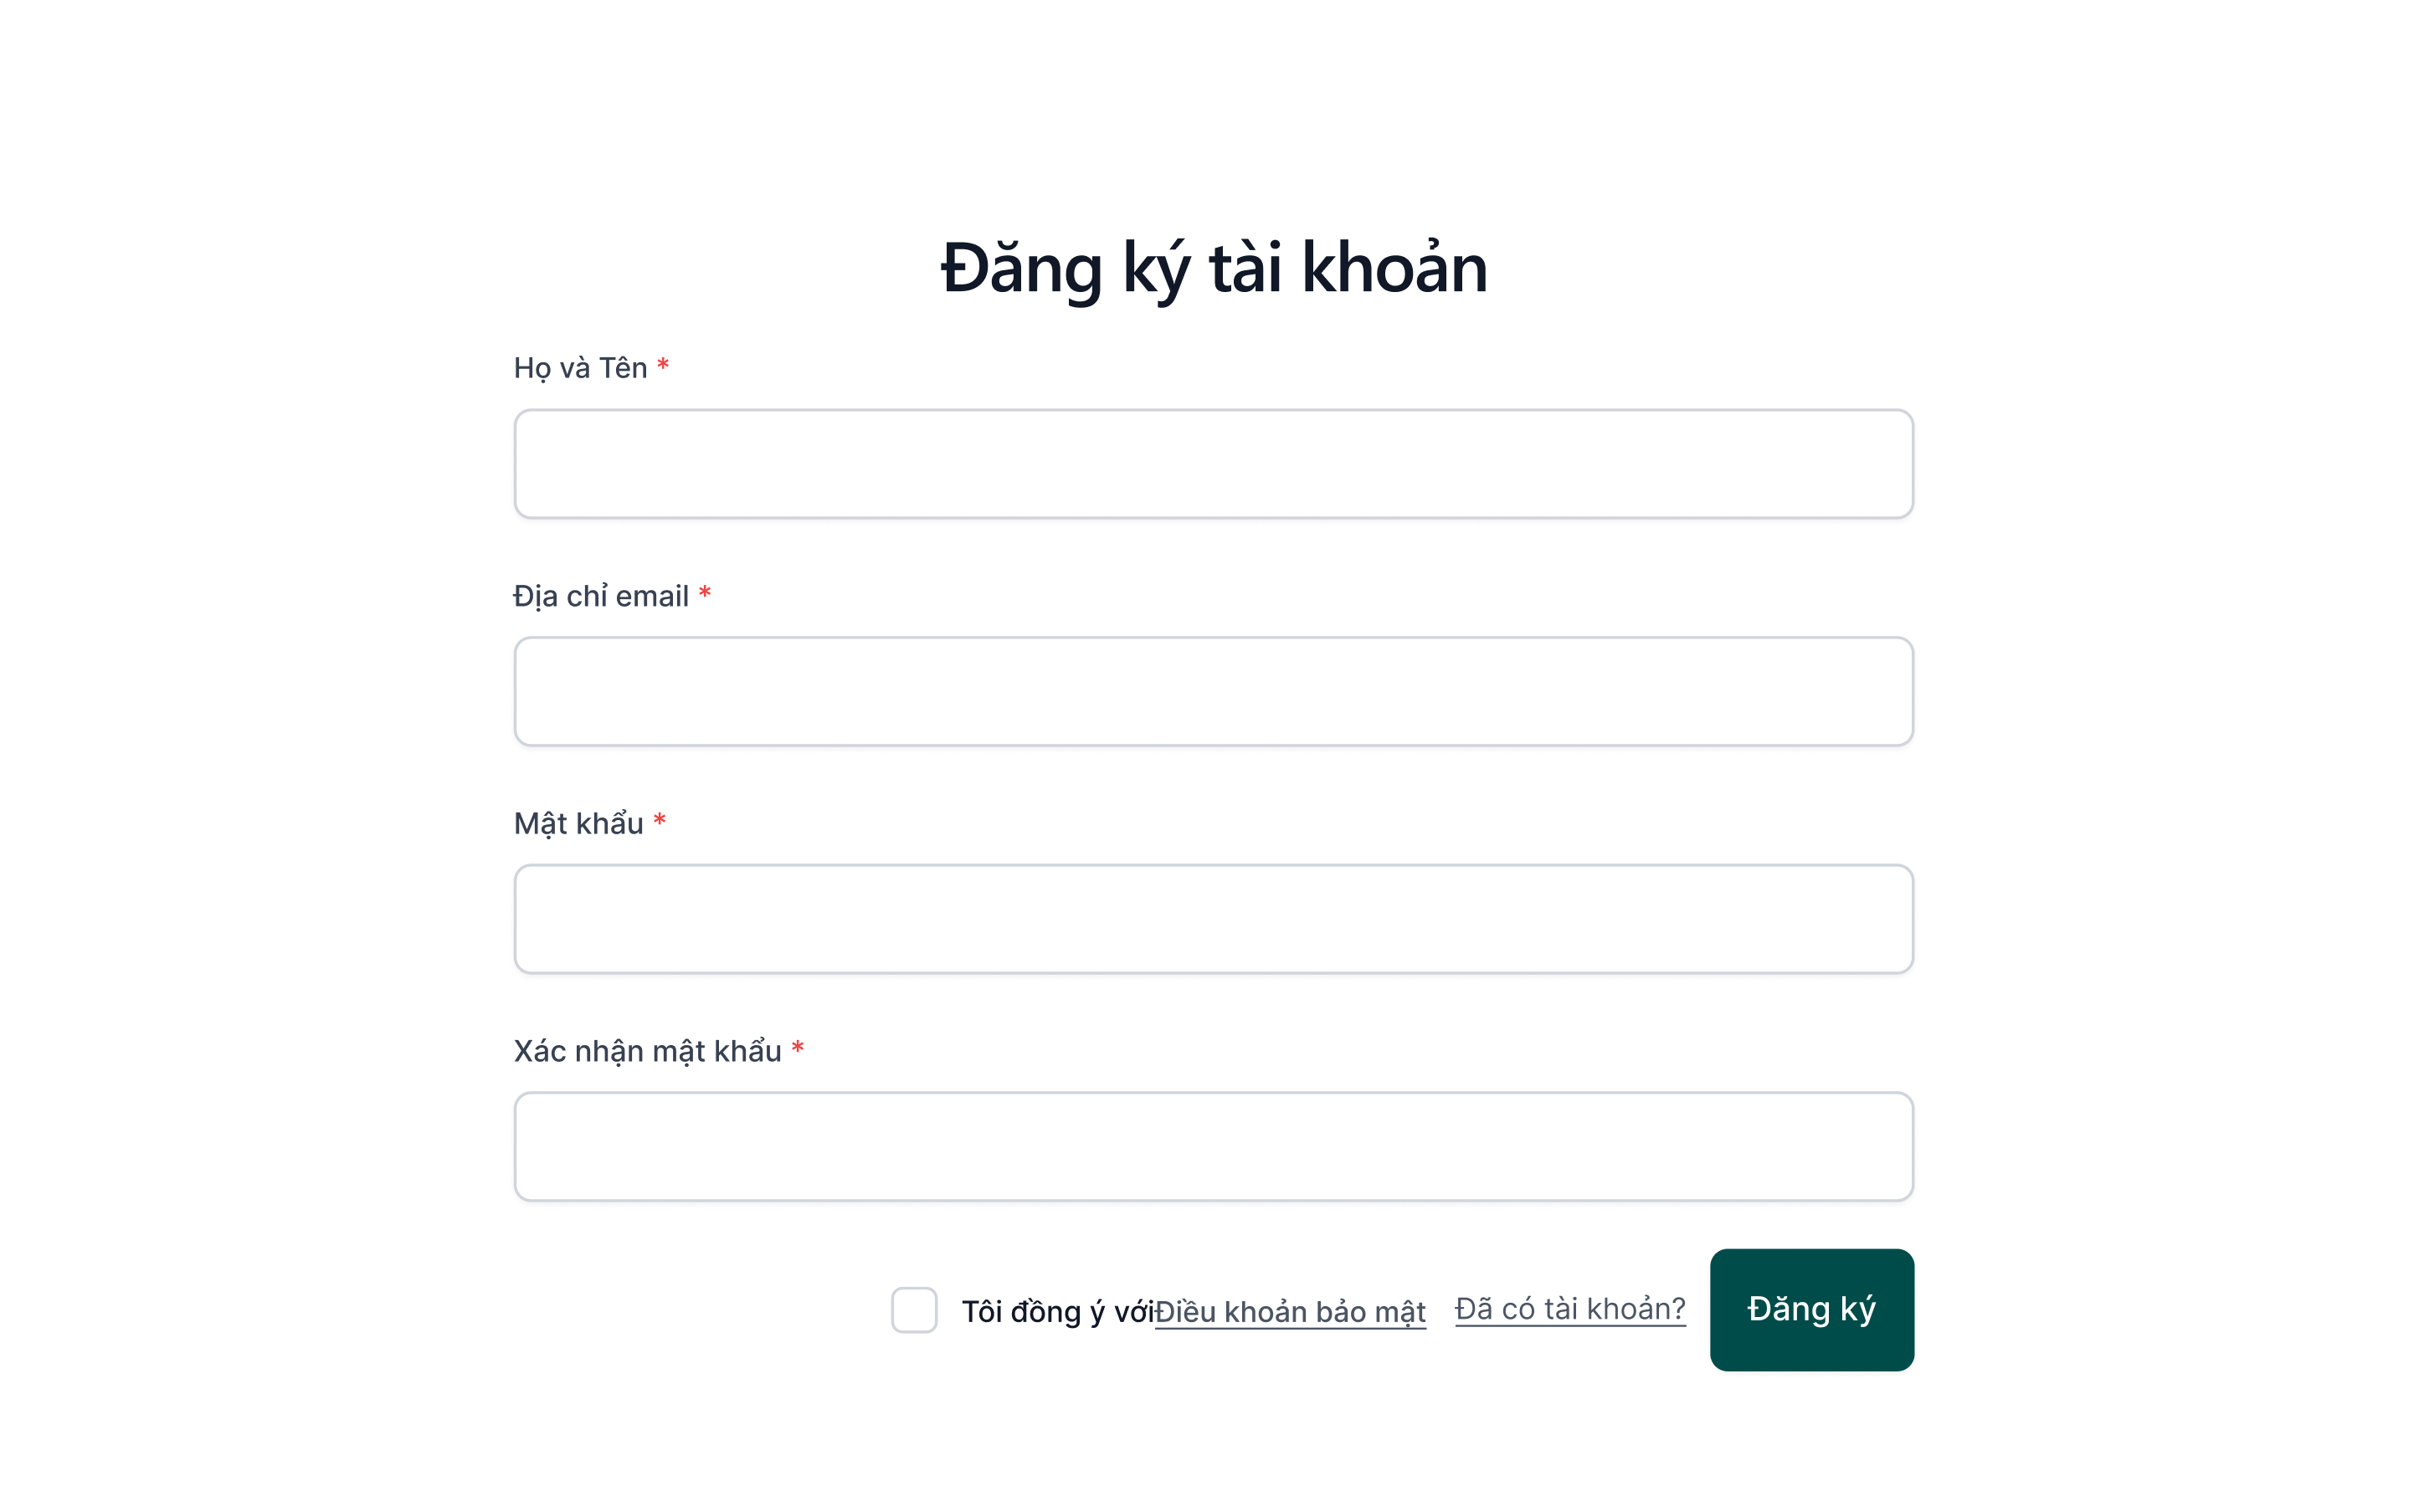Submit the registration form
The width and height of the screenshot is (2429, 1512).
tap(1811, 1309)
